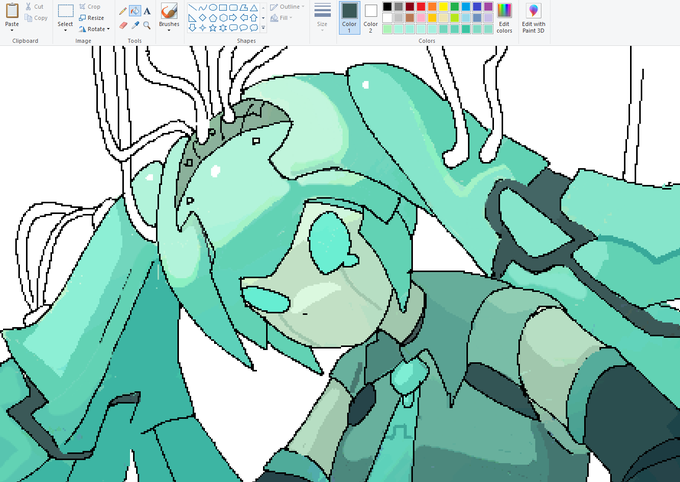
Task: Select the Eraser tool
Action: (x=123, y=26)
